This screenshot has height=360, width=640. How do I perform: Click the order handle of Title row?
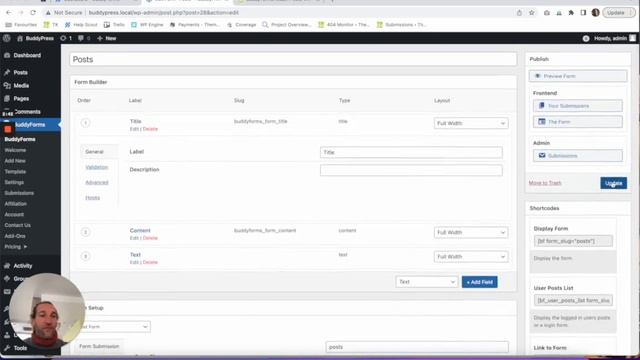[x=85, y=123]
